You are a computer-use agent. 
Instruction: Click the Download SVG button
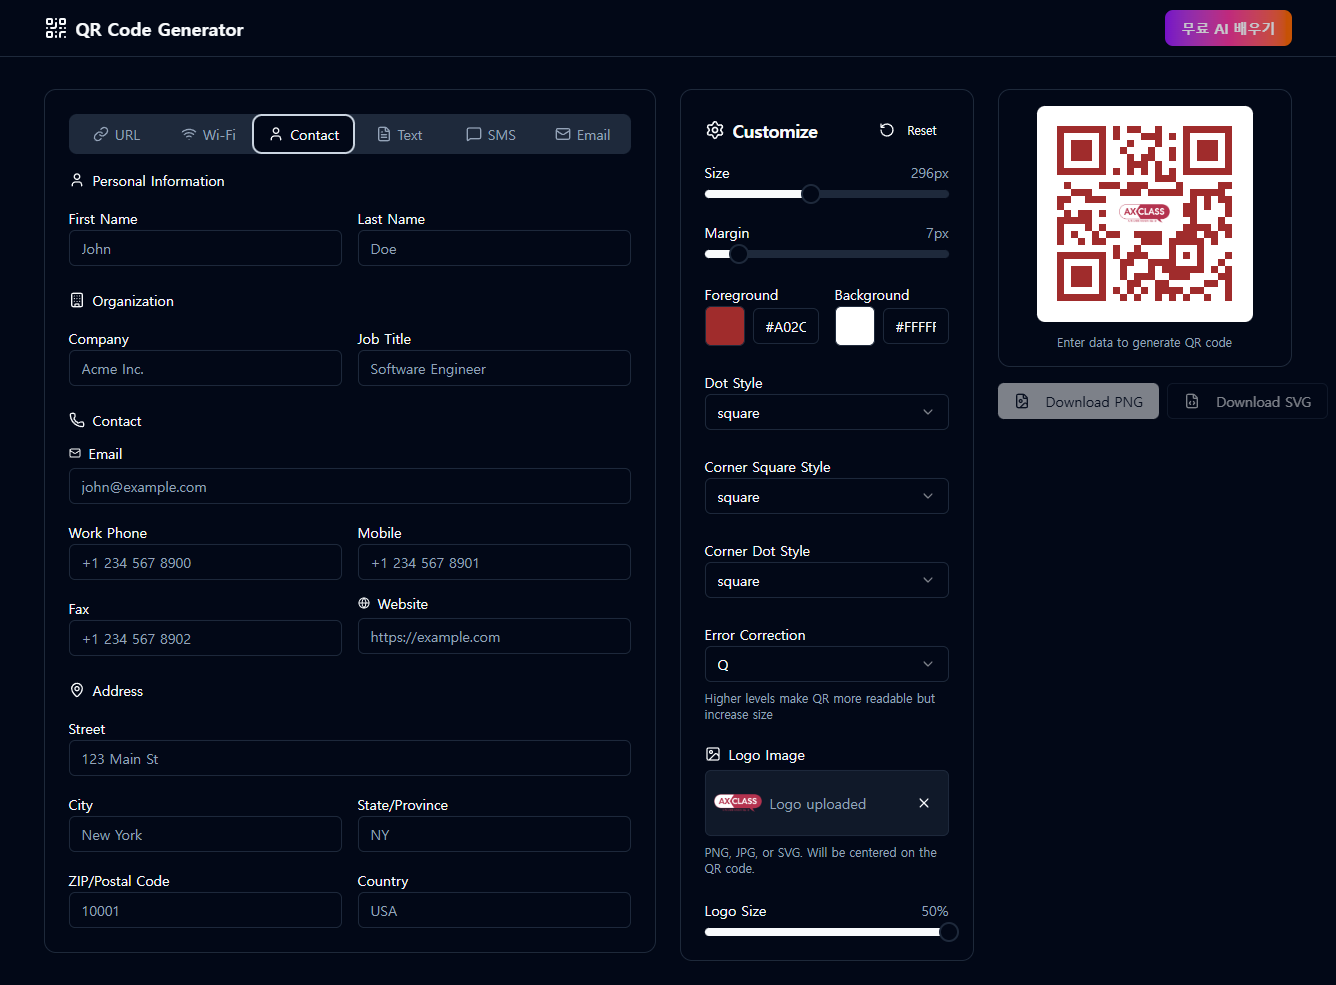point(1247,401)
